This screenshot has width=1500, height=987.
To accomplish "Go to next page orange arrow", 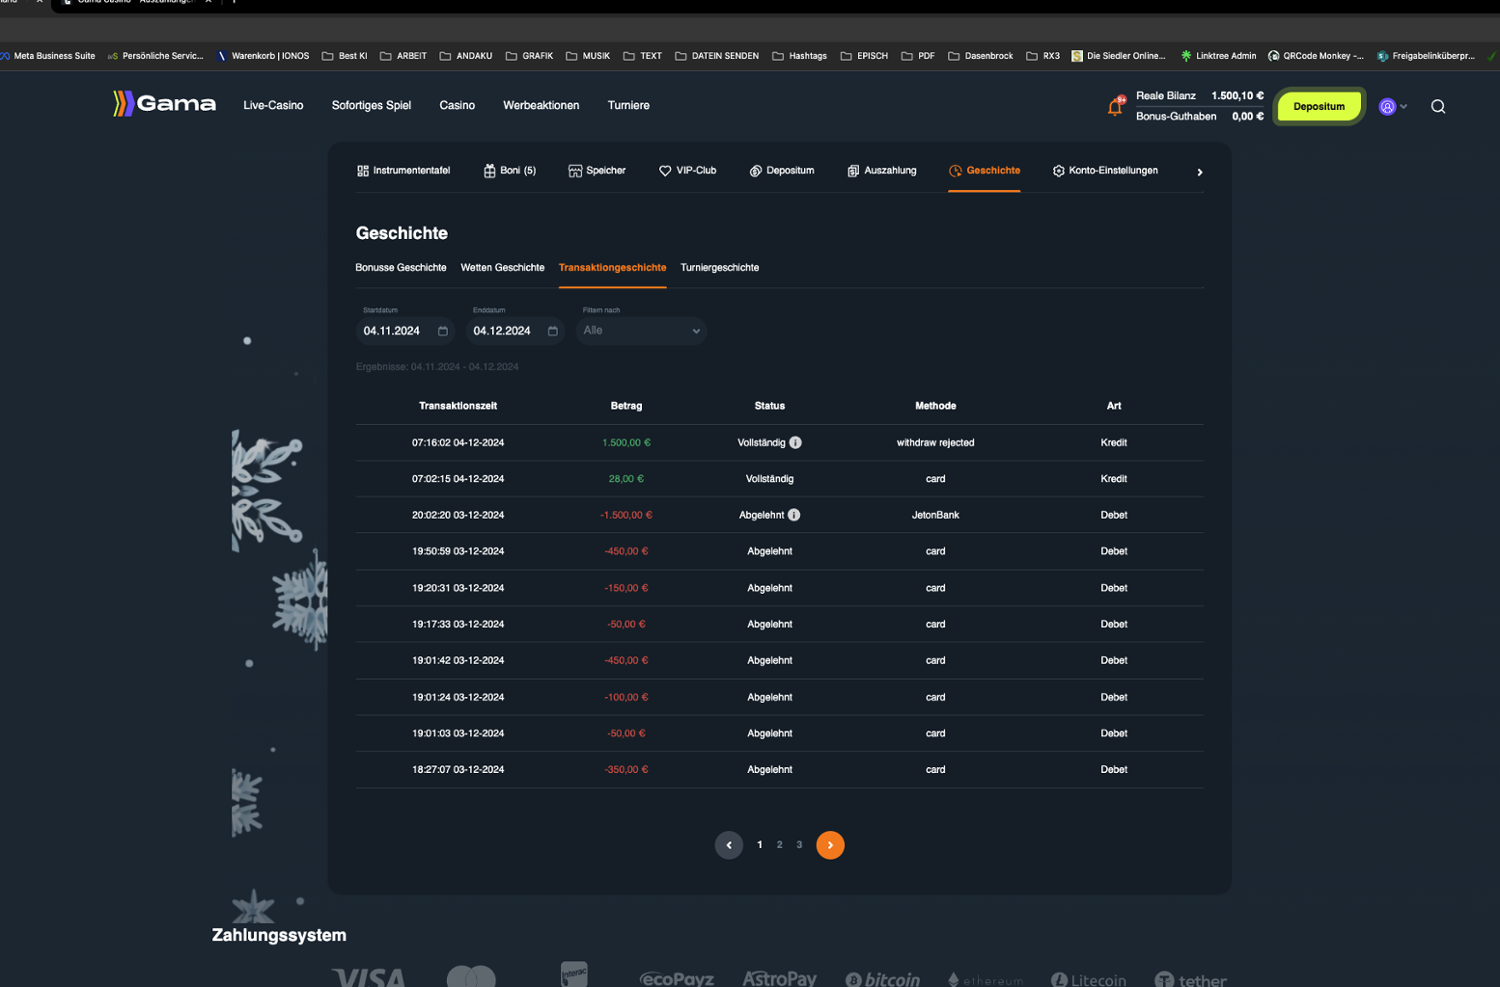I will tap(830, 845).
